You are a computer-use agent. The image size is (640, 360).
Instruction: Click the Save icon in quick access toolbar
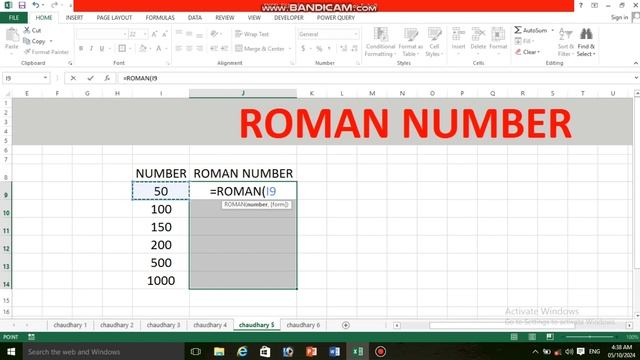click(22, 5)
